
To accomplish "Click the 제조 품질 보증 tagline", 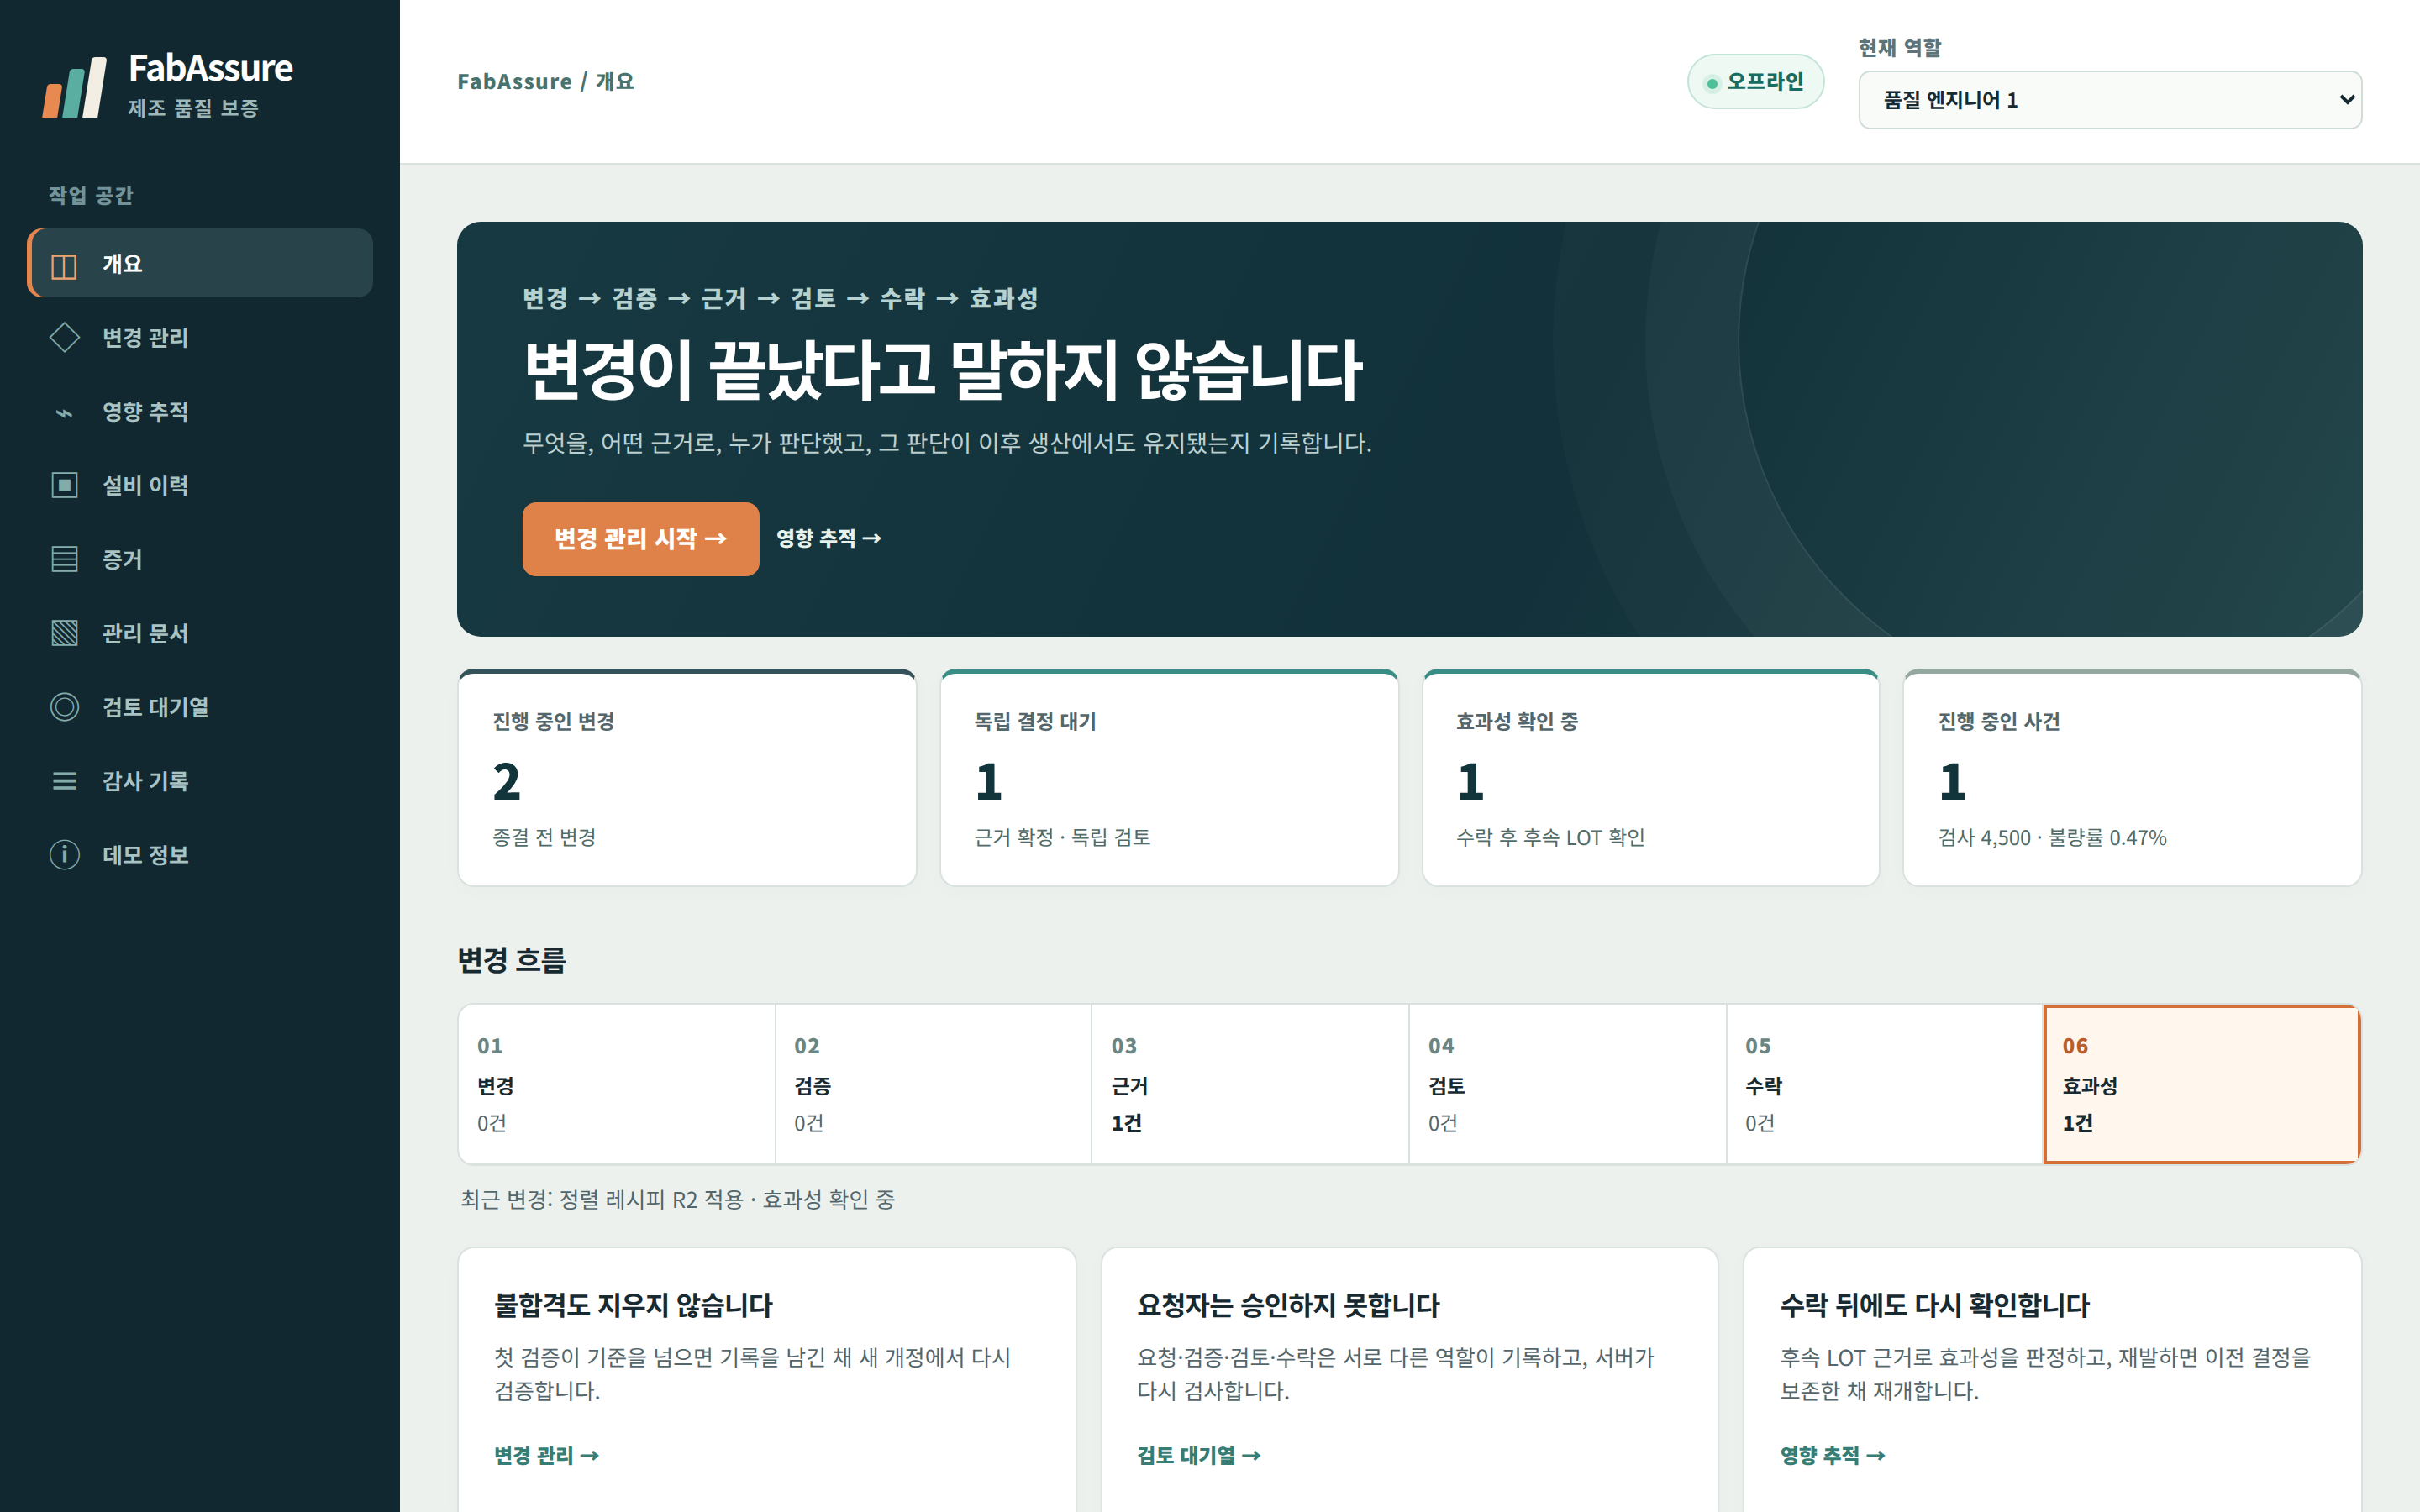I will [x=193, y=108].
